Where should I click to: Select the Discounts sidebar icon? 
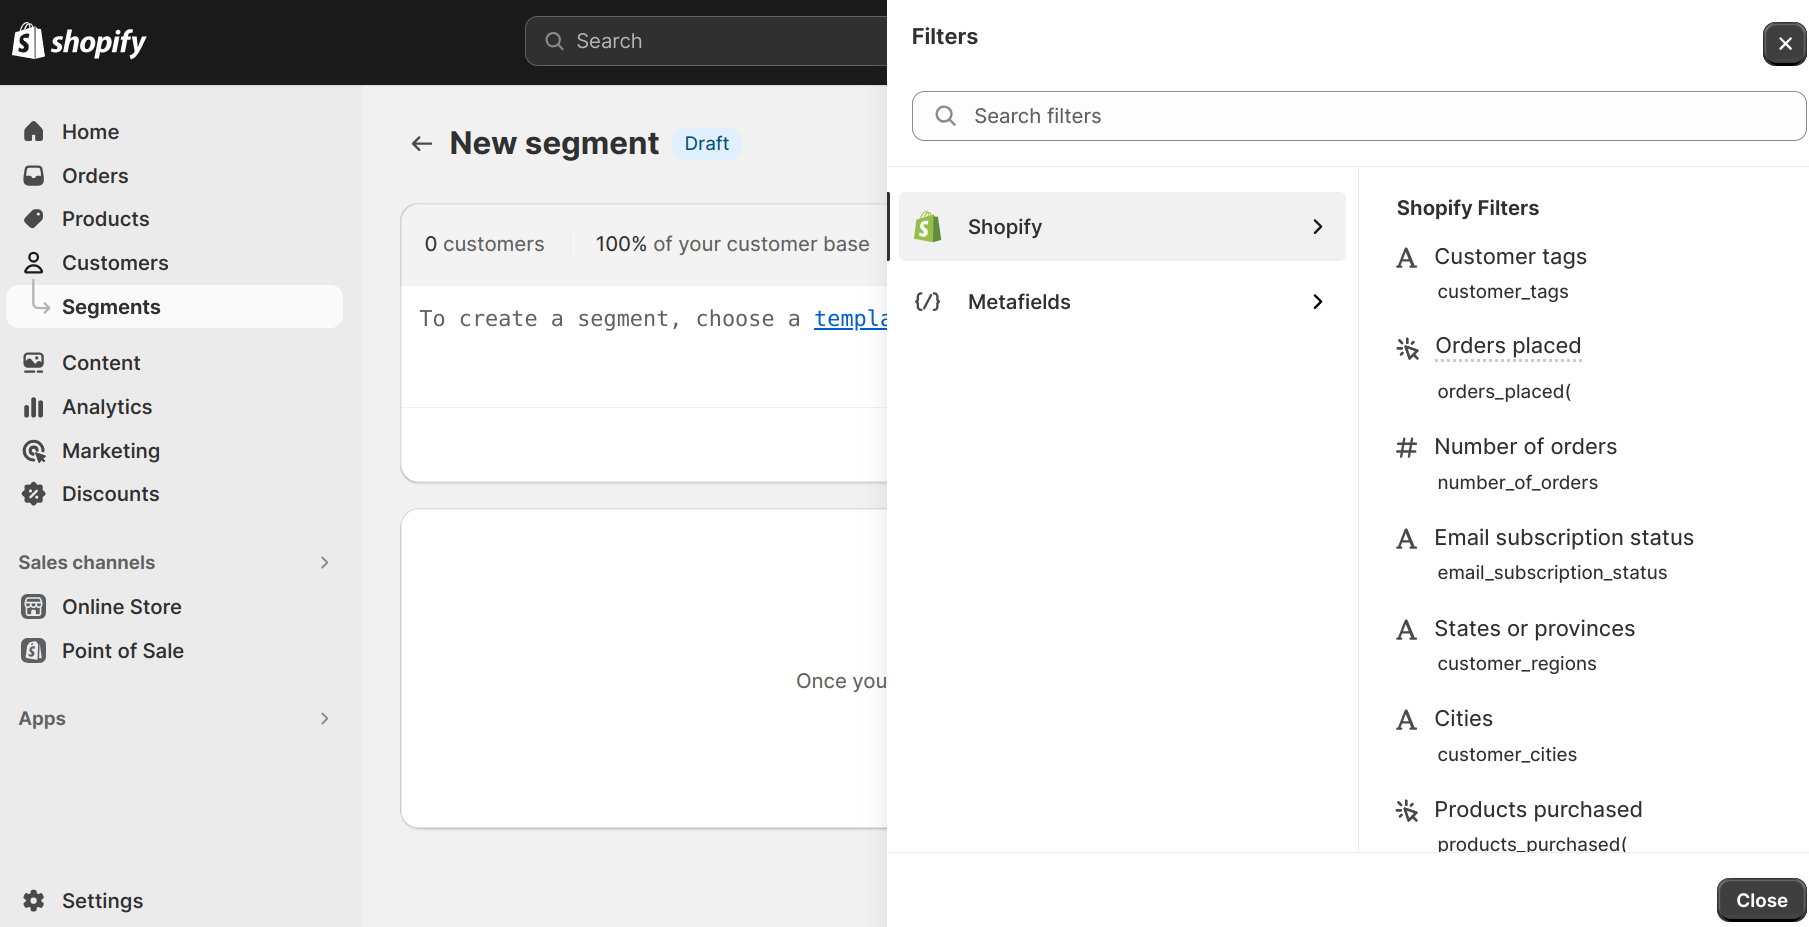click(33, 493)
